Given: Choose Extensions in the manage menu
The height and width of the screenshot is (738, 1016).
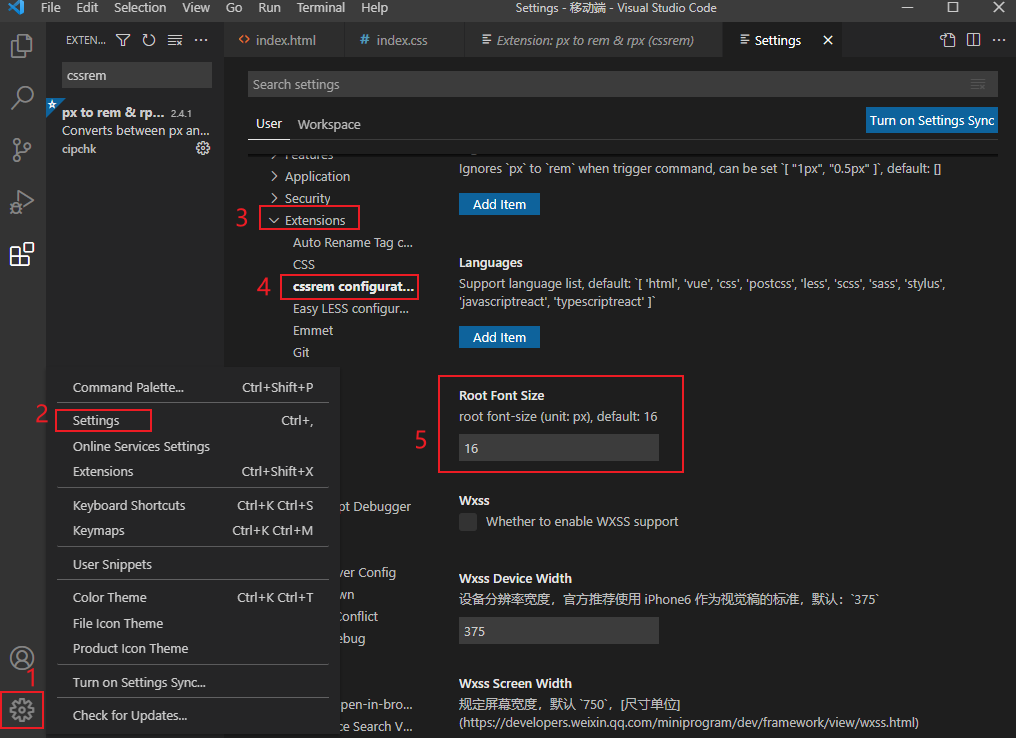Looking at the screenshot, I should [x=192, y=472].
